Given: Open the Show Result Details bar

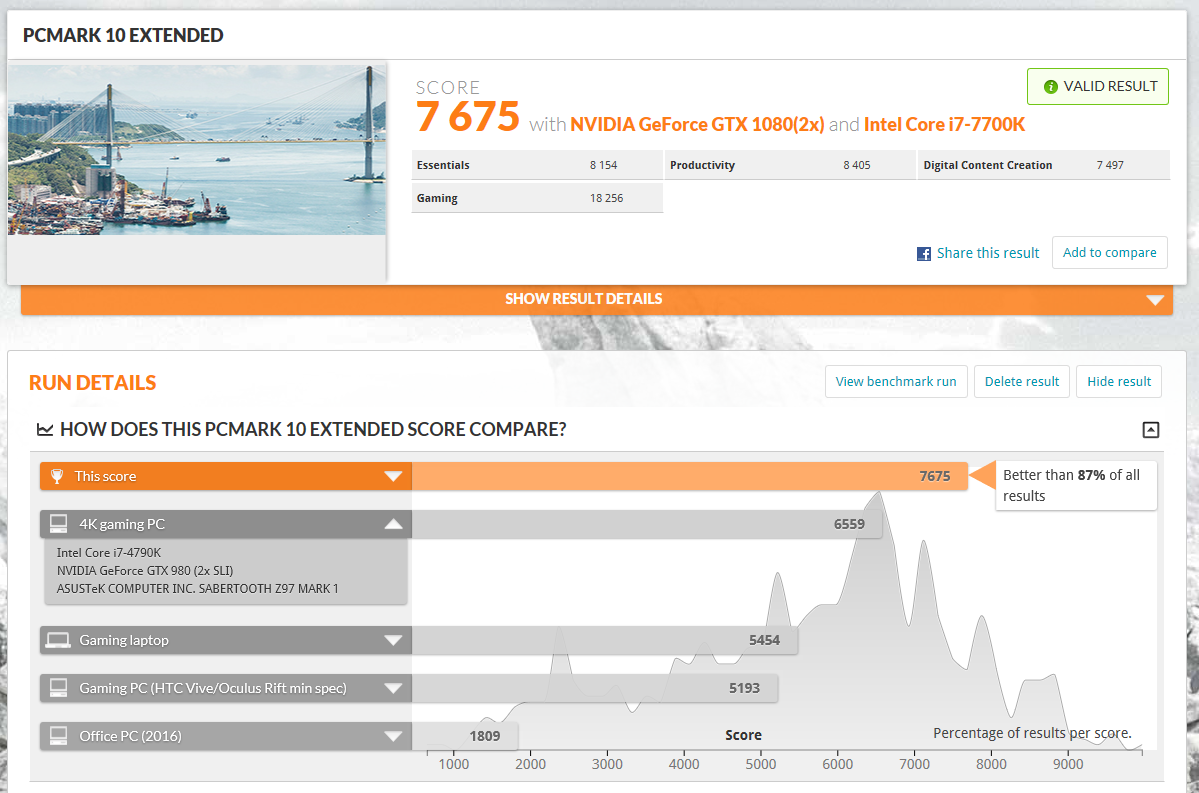Looking at the screenshot, I should pos(596,299).
